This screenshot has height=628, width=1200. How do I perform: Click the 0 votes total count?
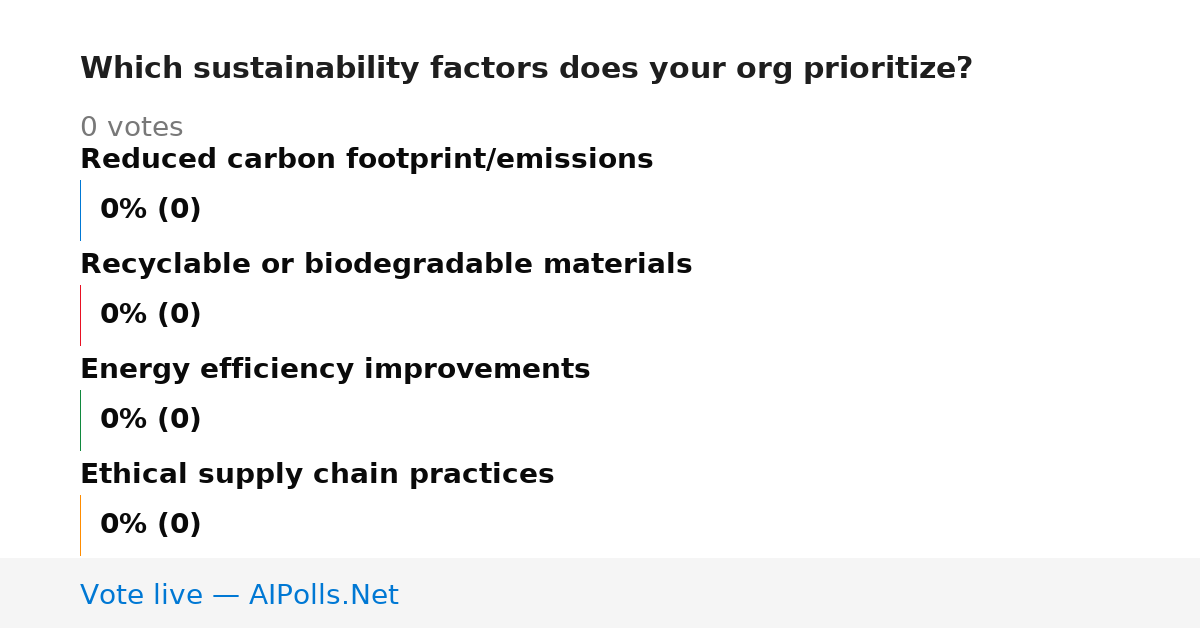pos(131,128)
